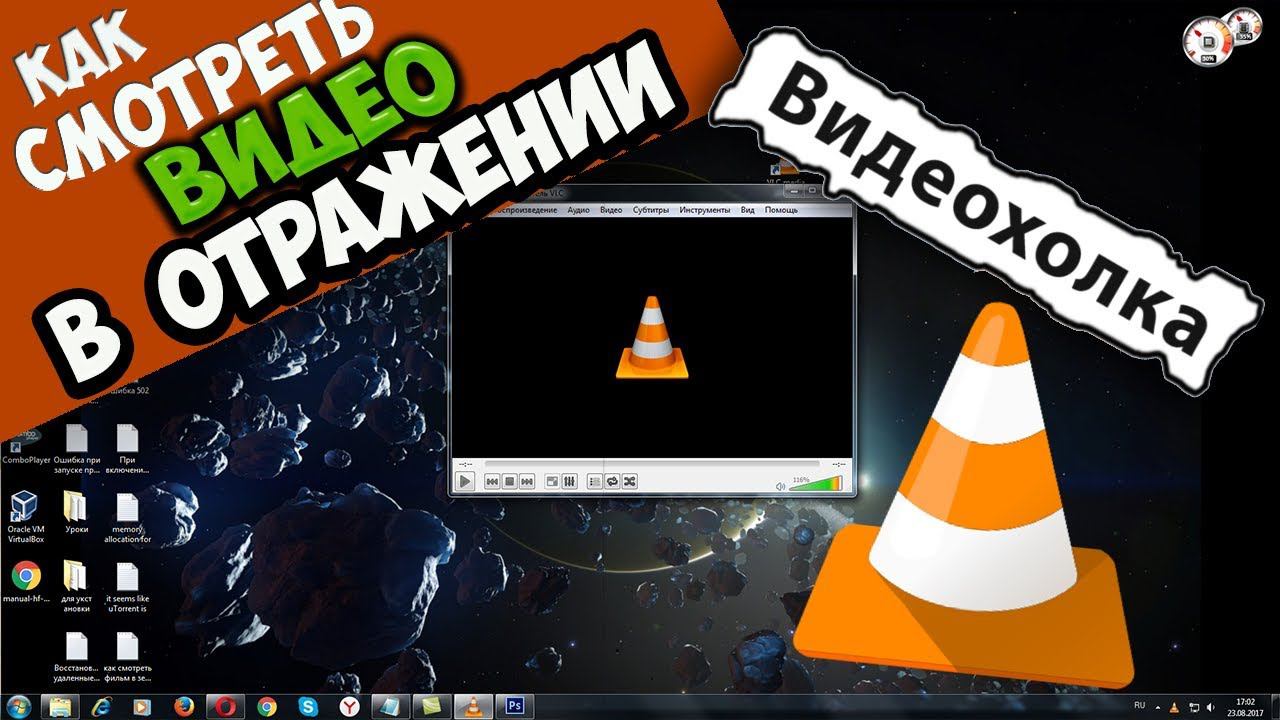Show hidden system tray icons

1159,706
